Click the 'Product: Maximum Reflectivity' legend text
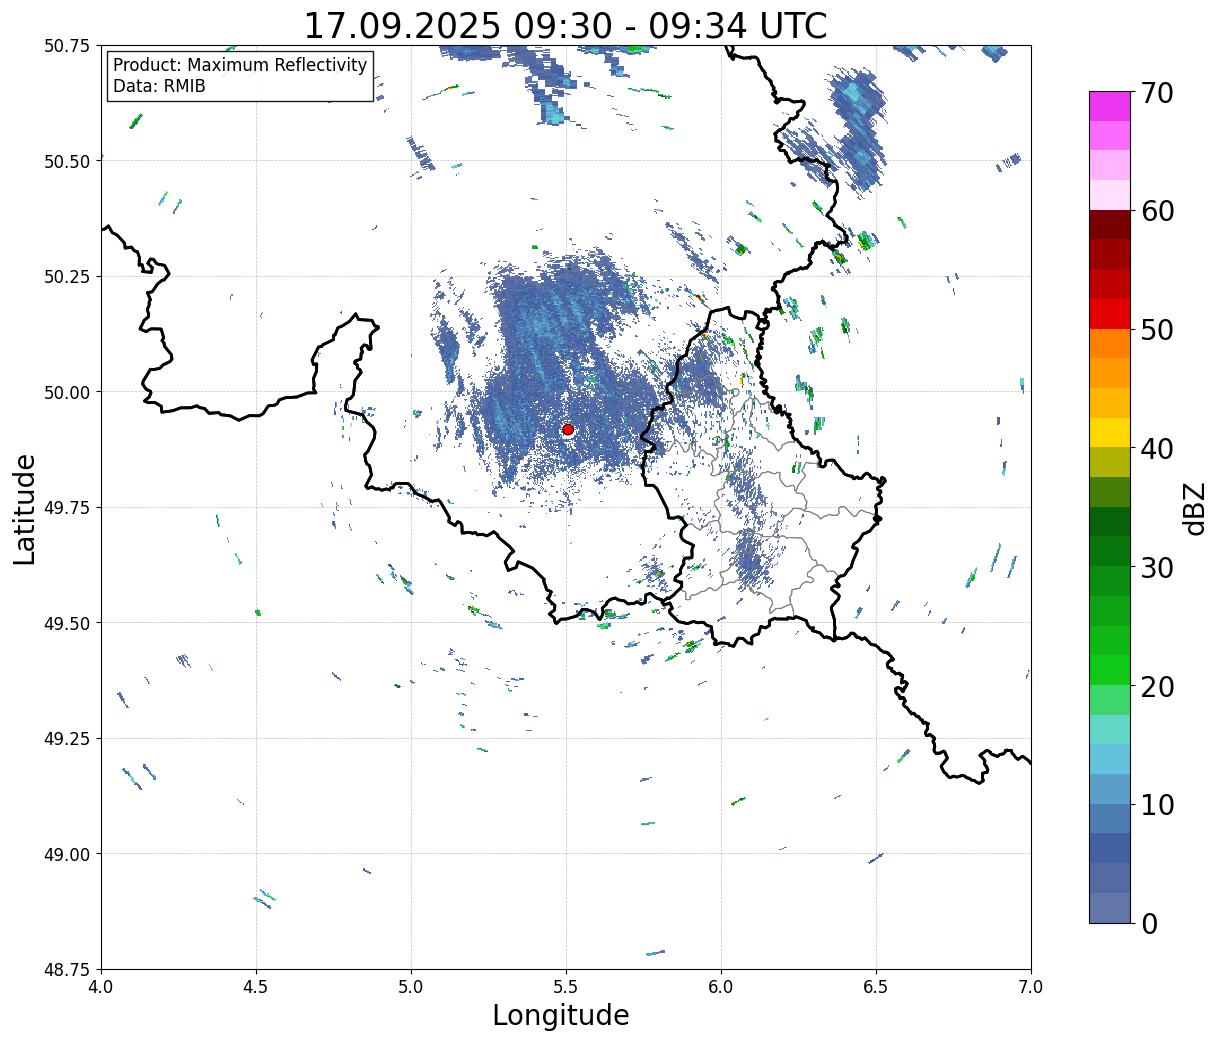This screenshot has height=1040, width=1219. click(240, 65)
